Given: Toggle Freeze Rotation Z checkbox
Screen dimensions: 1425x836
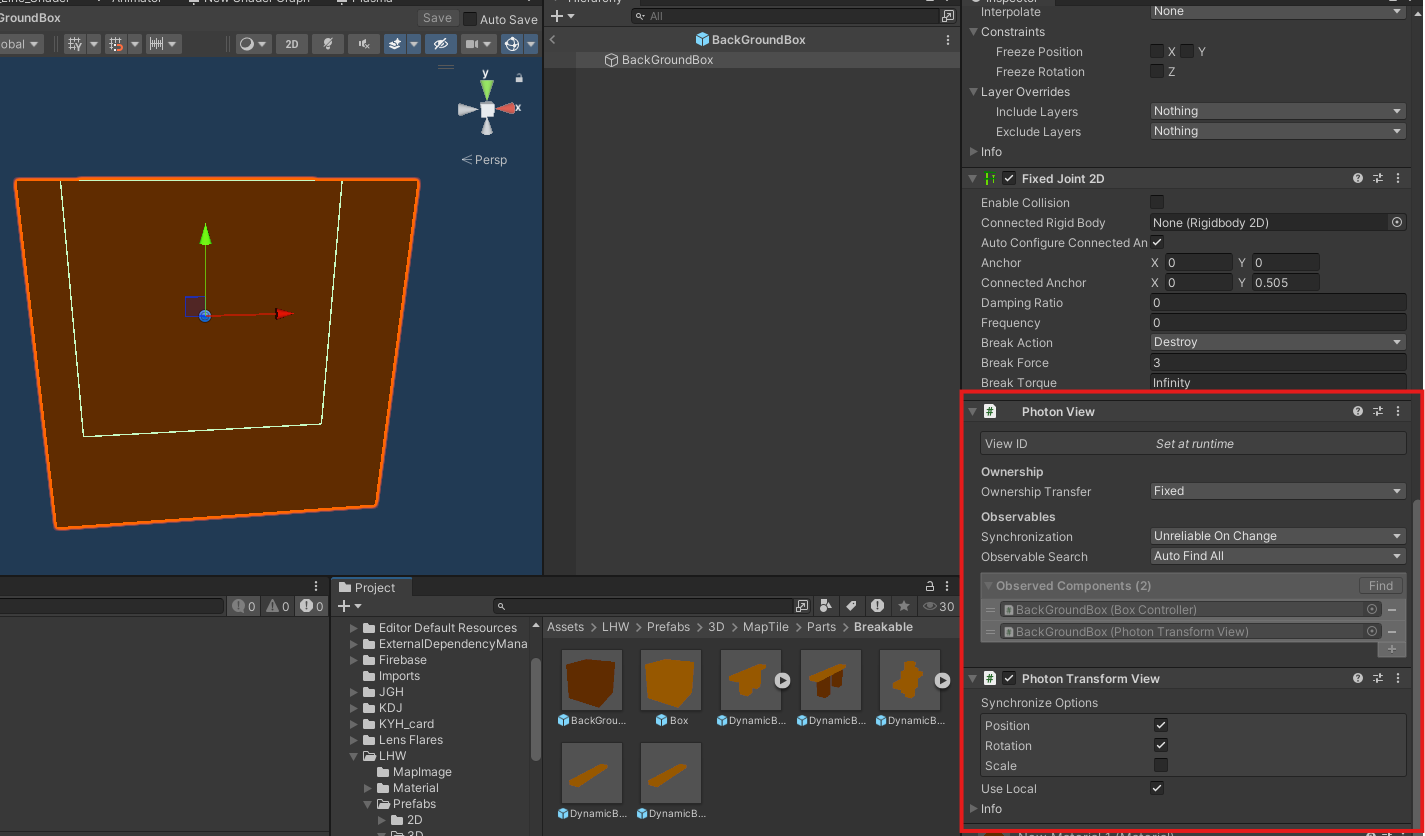Looking at the screenshot, I should pos(1157,71).
